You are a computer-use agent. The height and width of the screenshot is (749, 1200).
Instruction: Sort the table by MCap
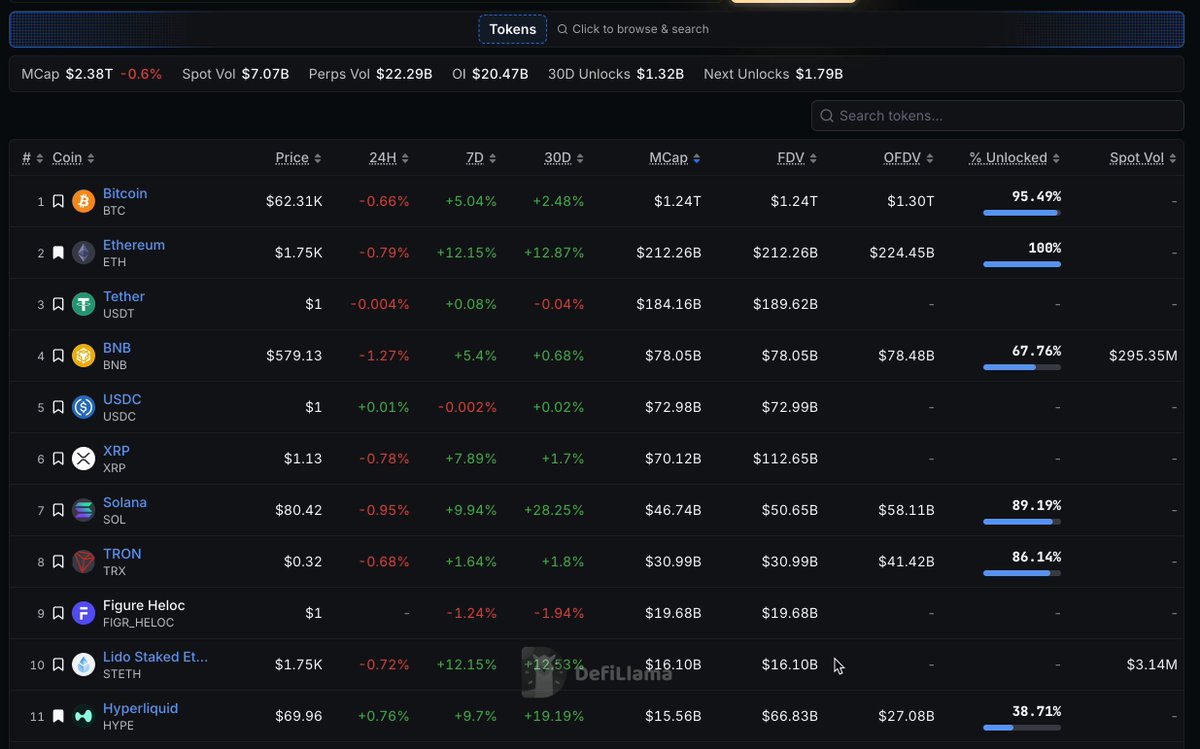point(674,158)
